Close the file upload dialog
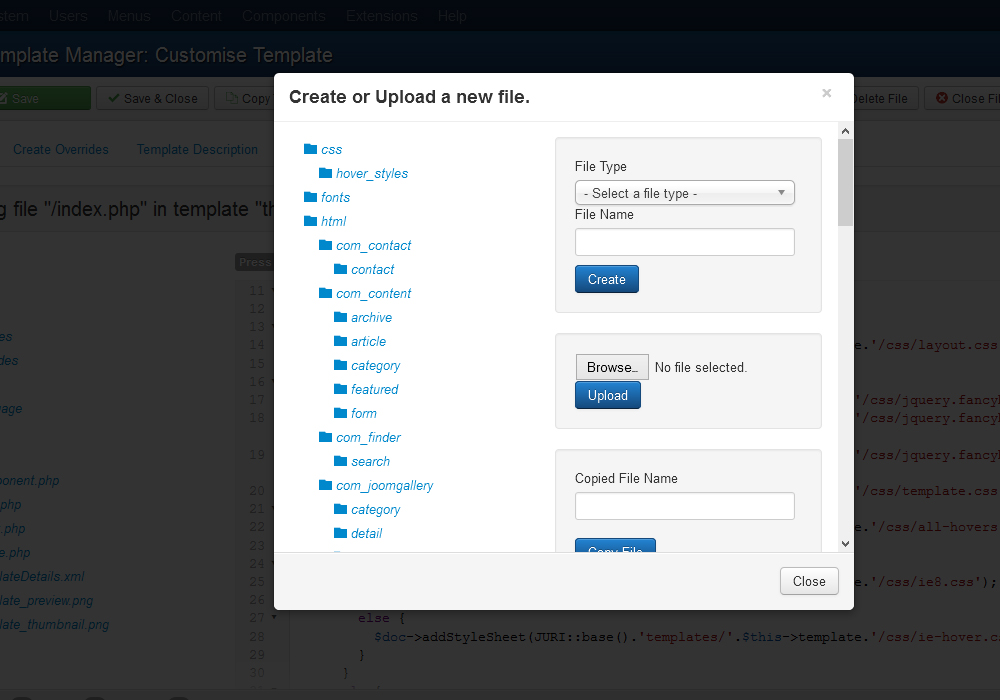The height and width of the screenshot is (700, 1000). (808, 581)
